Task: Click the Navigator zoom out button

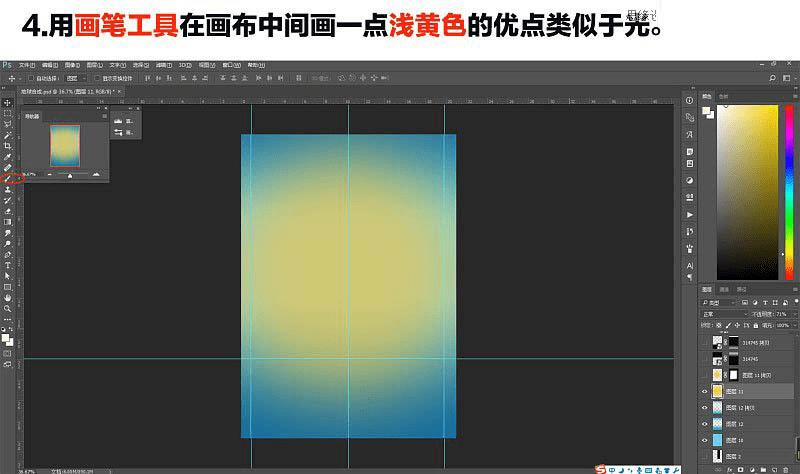Action: tap(49, 174)
